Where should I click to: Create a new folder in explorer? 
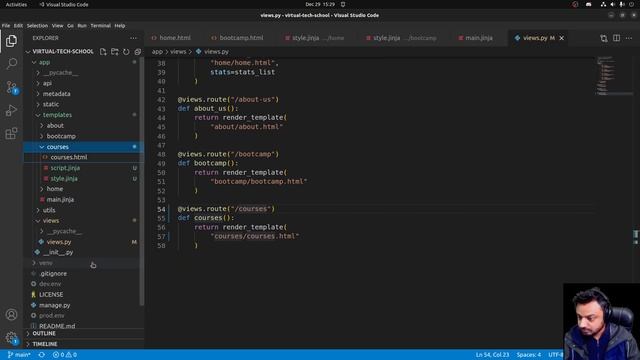click(x=115, y=51)
